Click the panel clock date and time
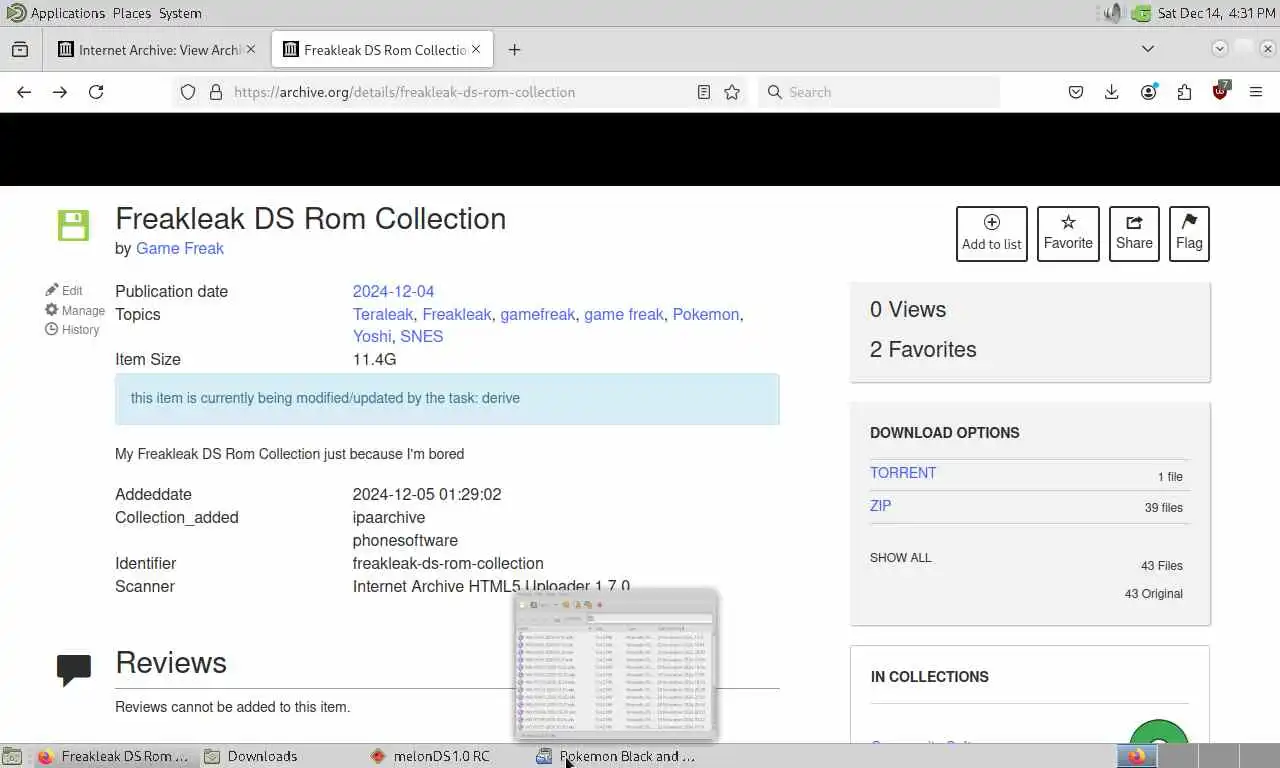The image size is (1280, 768). coord(1216,13)
